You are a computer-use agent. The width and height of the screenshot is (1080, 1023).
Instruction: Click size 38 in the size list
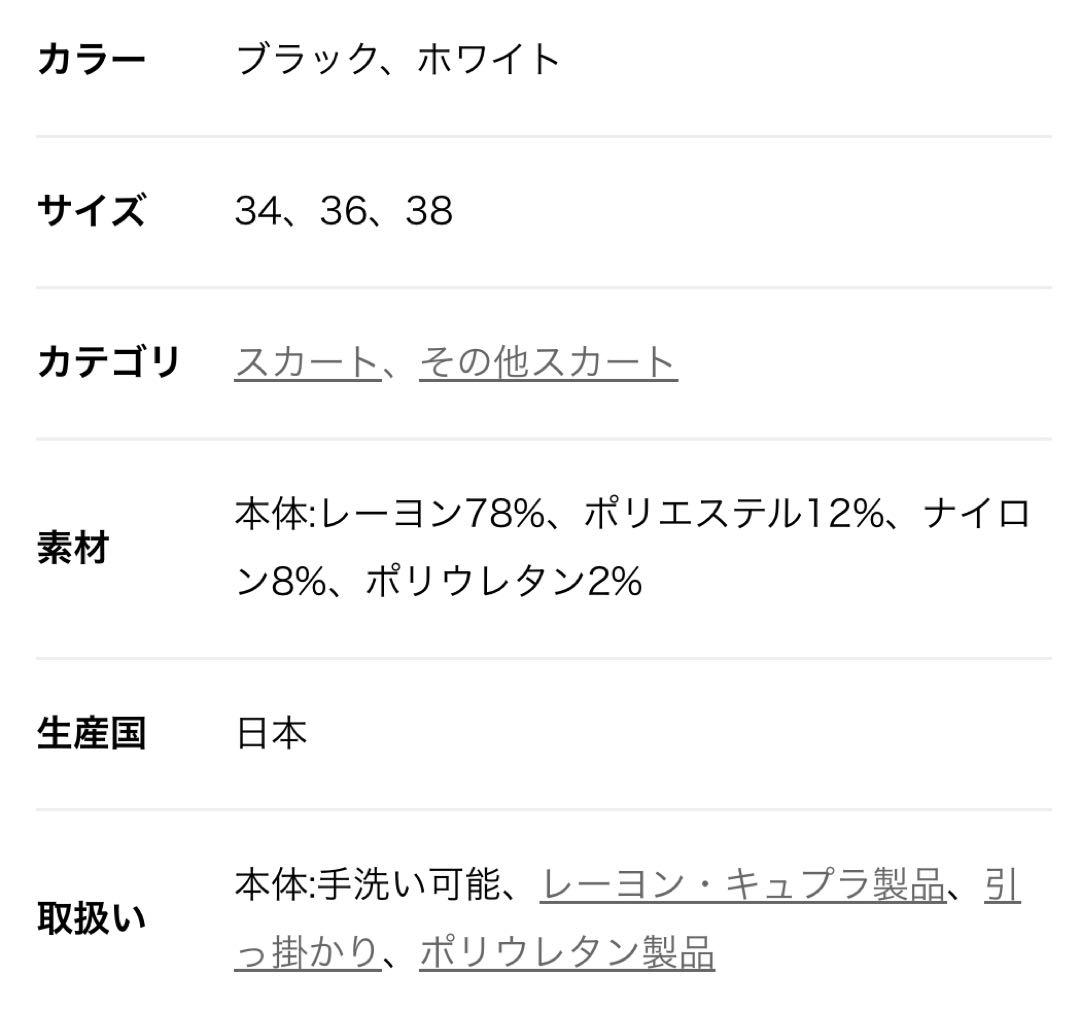[429, 211]
